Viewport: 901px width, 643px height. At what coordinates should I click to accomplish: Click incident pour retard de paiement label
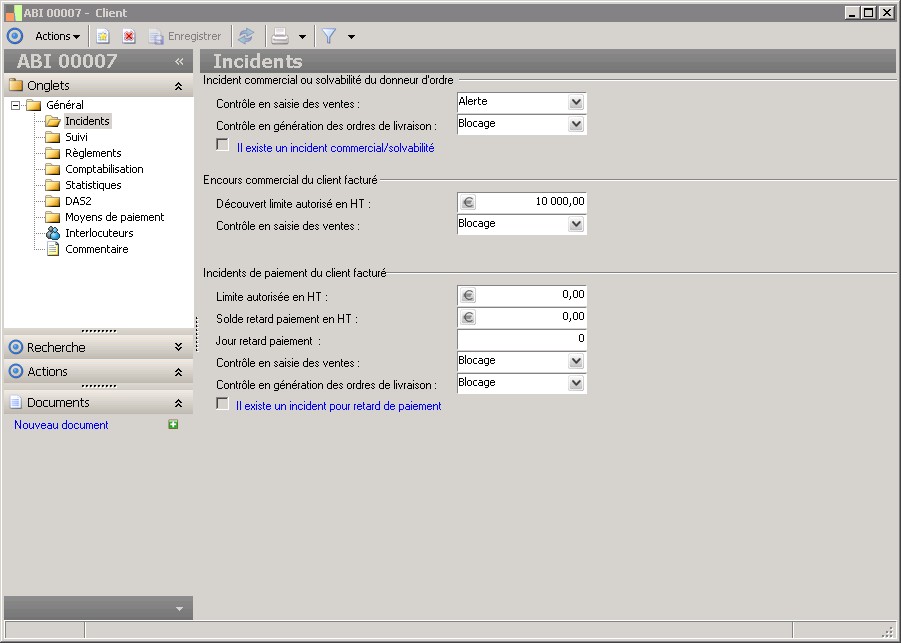pos(338,406)
